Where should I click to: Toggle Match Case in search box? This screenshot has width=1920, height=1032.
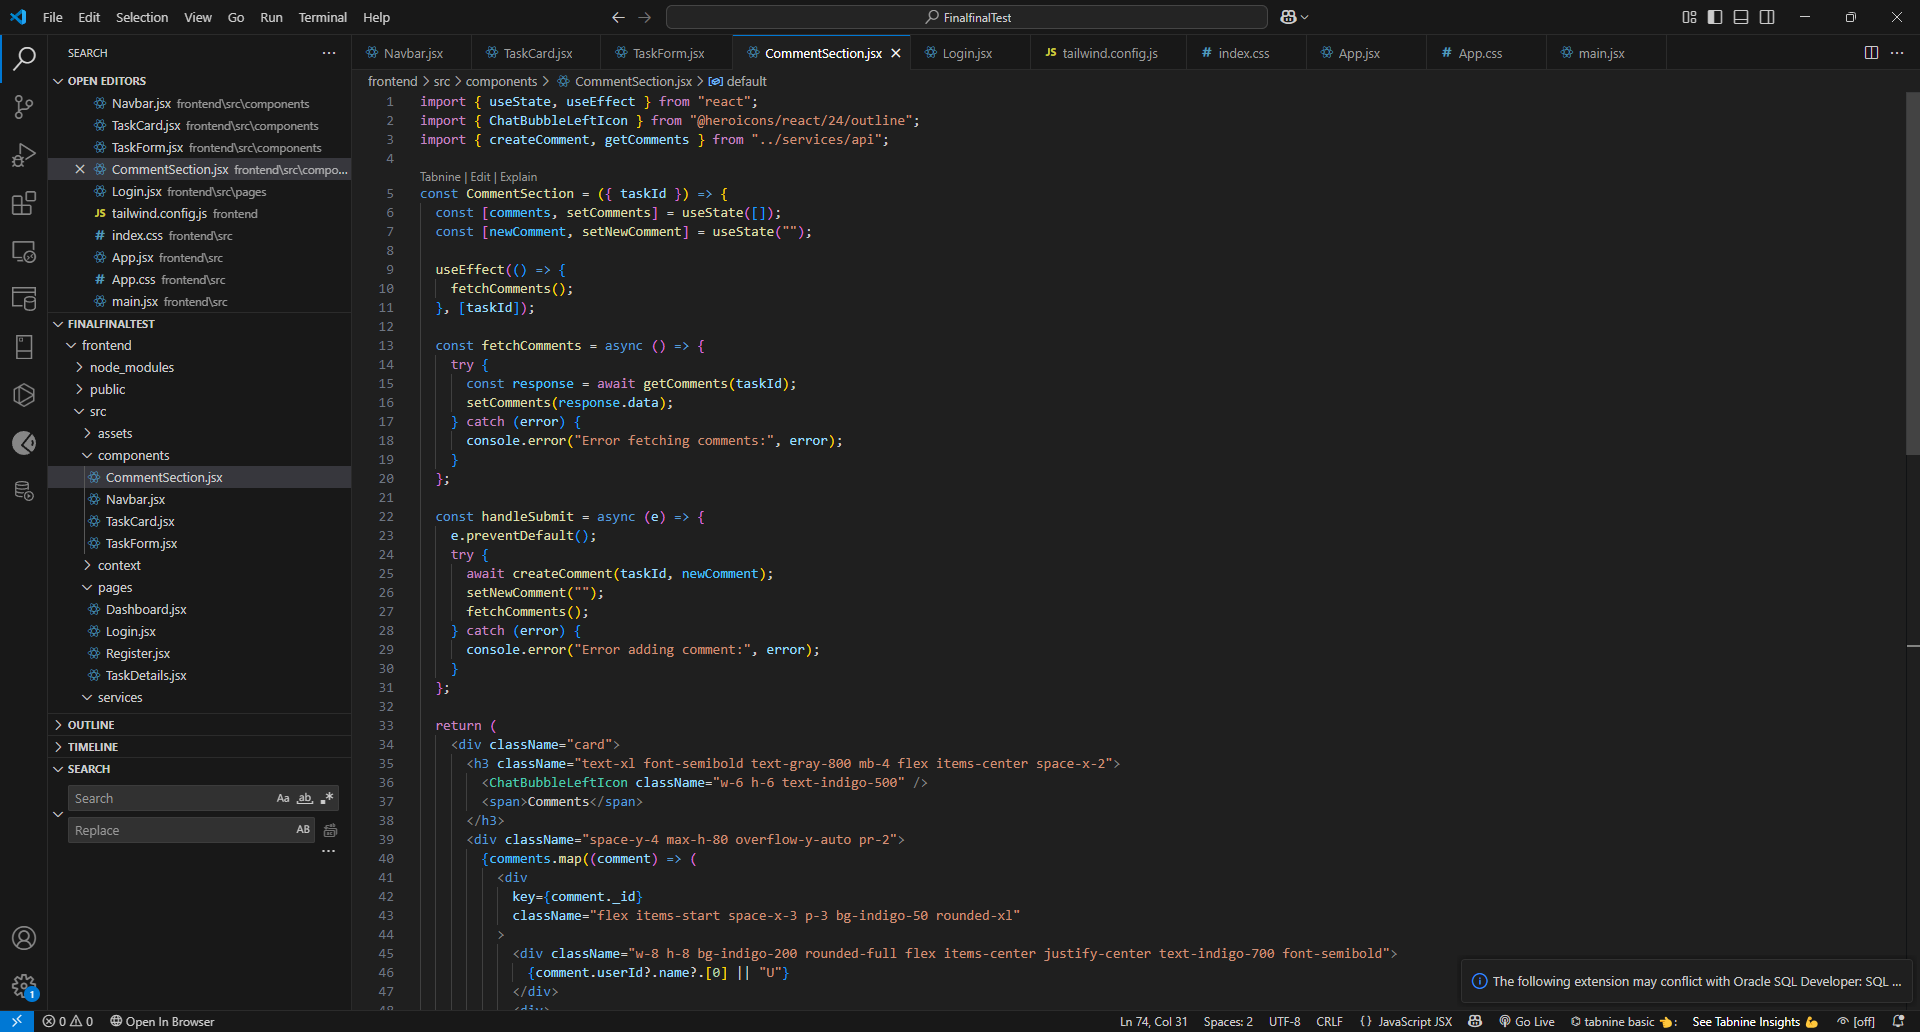[283, 798]
